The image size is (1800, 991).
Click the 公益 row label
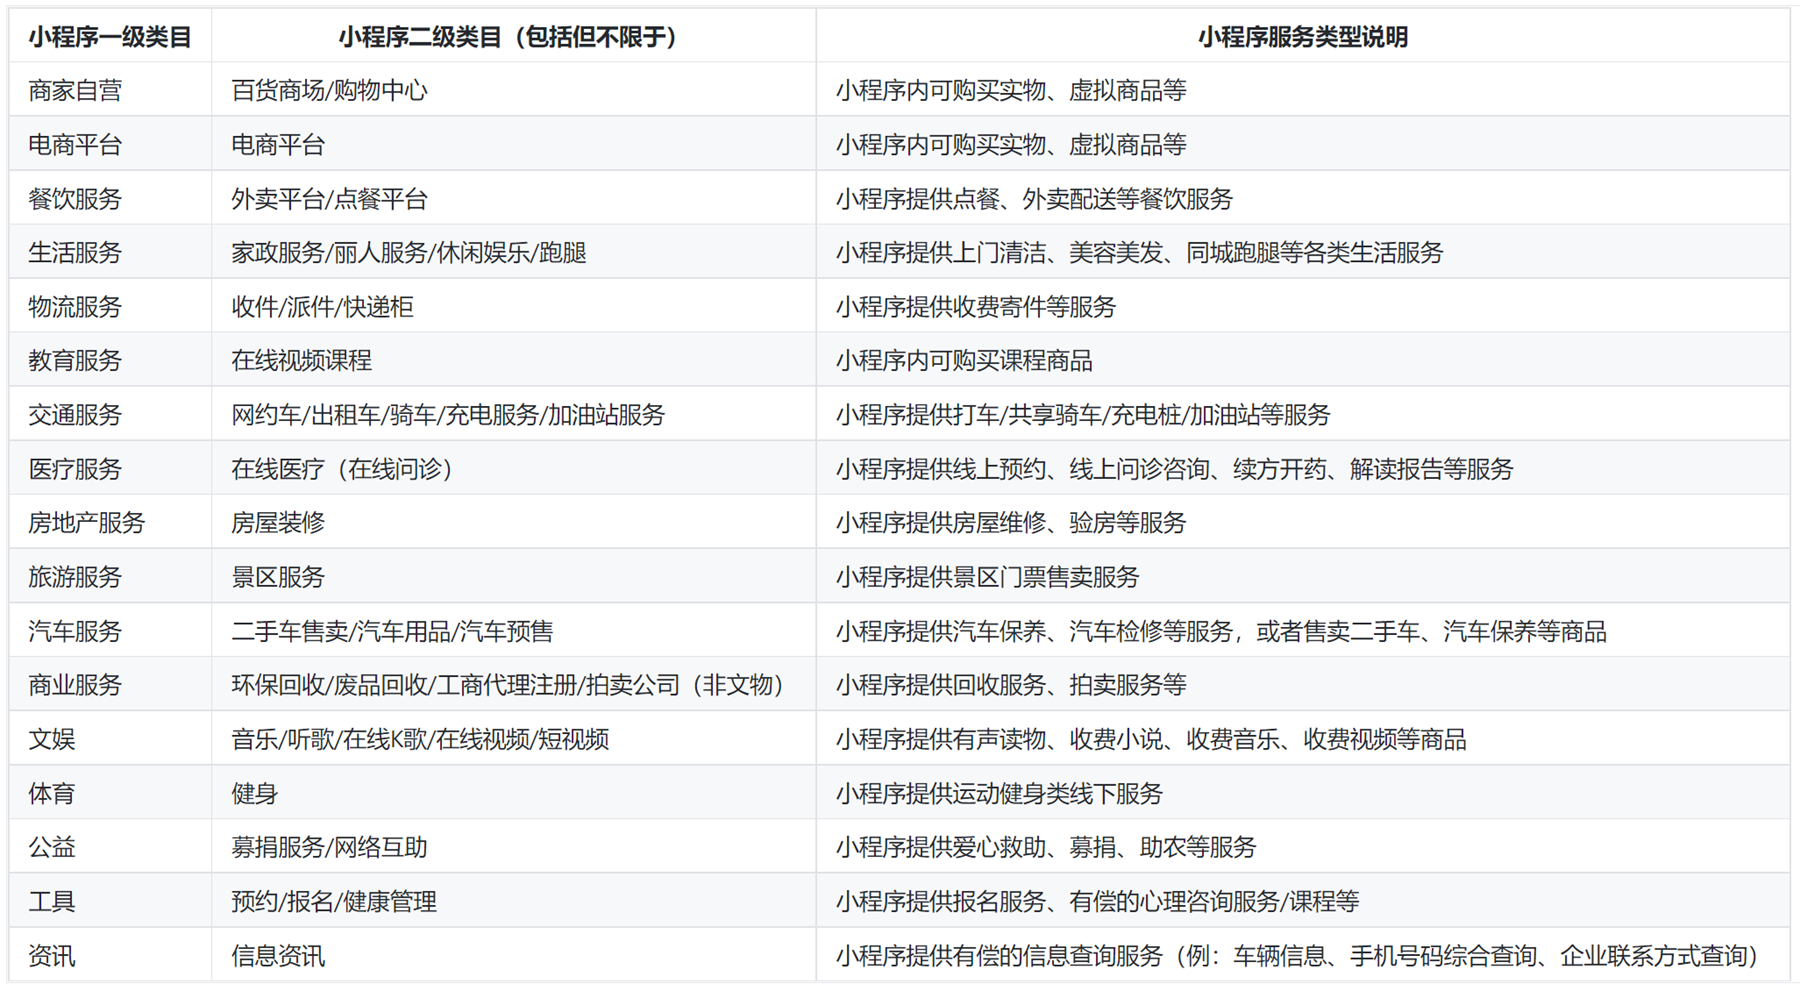click(x=53, y=847)
